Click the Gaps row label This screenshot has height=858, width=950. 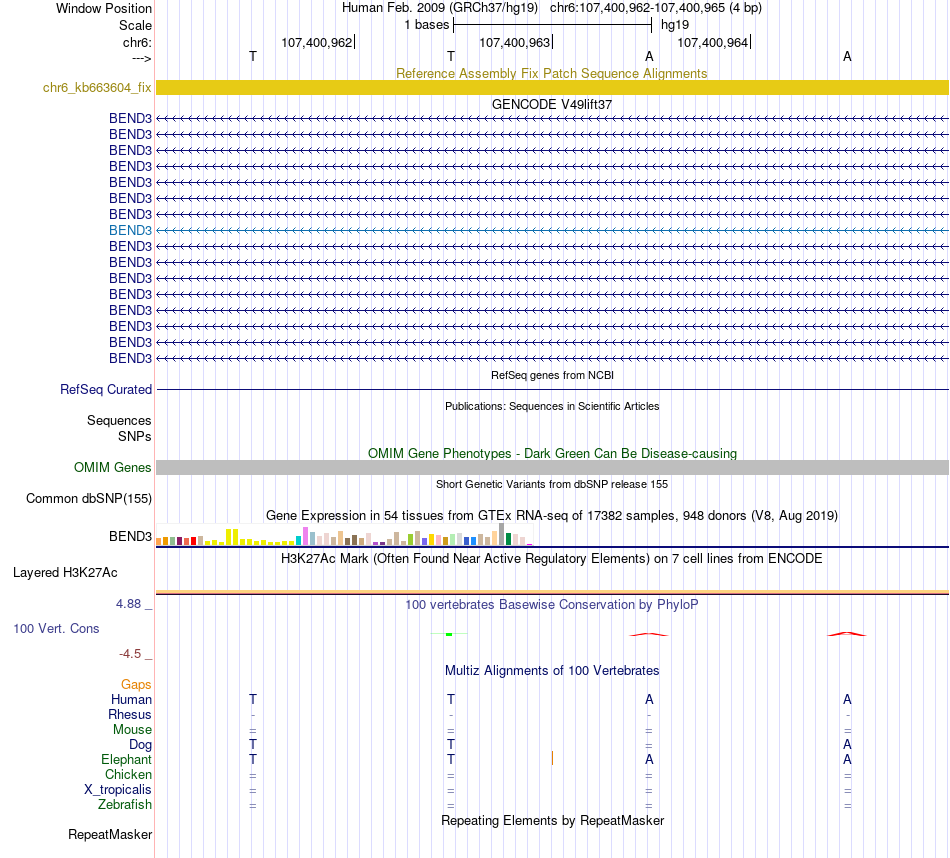click(136, 684)
